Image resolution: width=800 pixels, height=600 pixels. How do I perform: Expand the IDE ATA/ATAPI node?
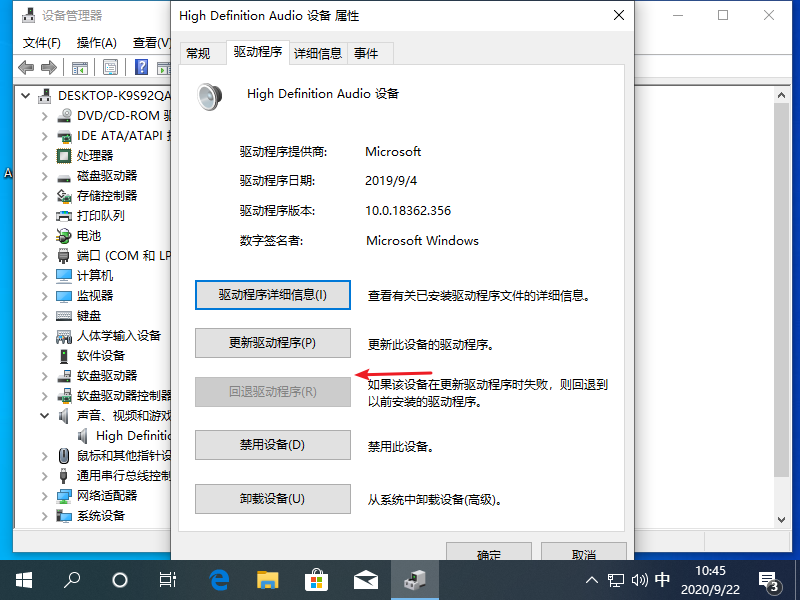click(45, 136)
